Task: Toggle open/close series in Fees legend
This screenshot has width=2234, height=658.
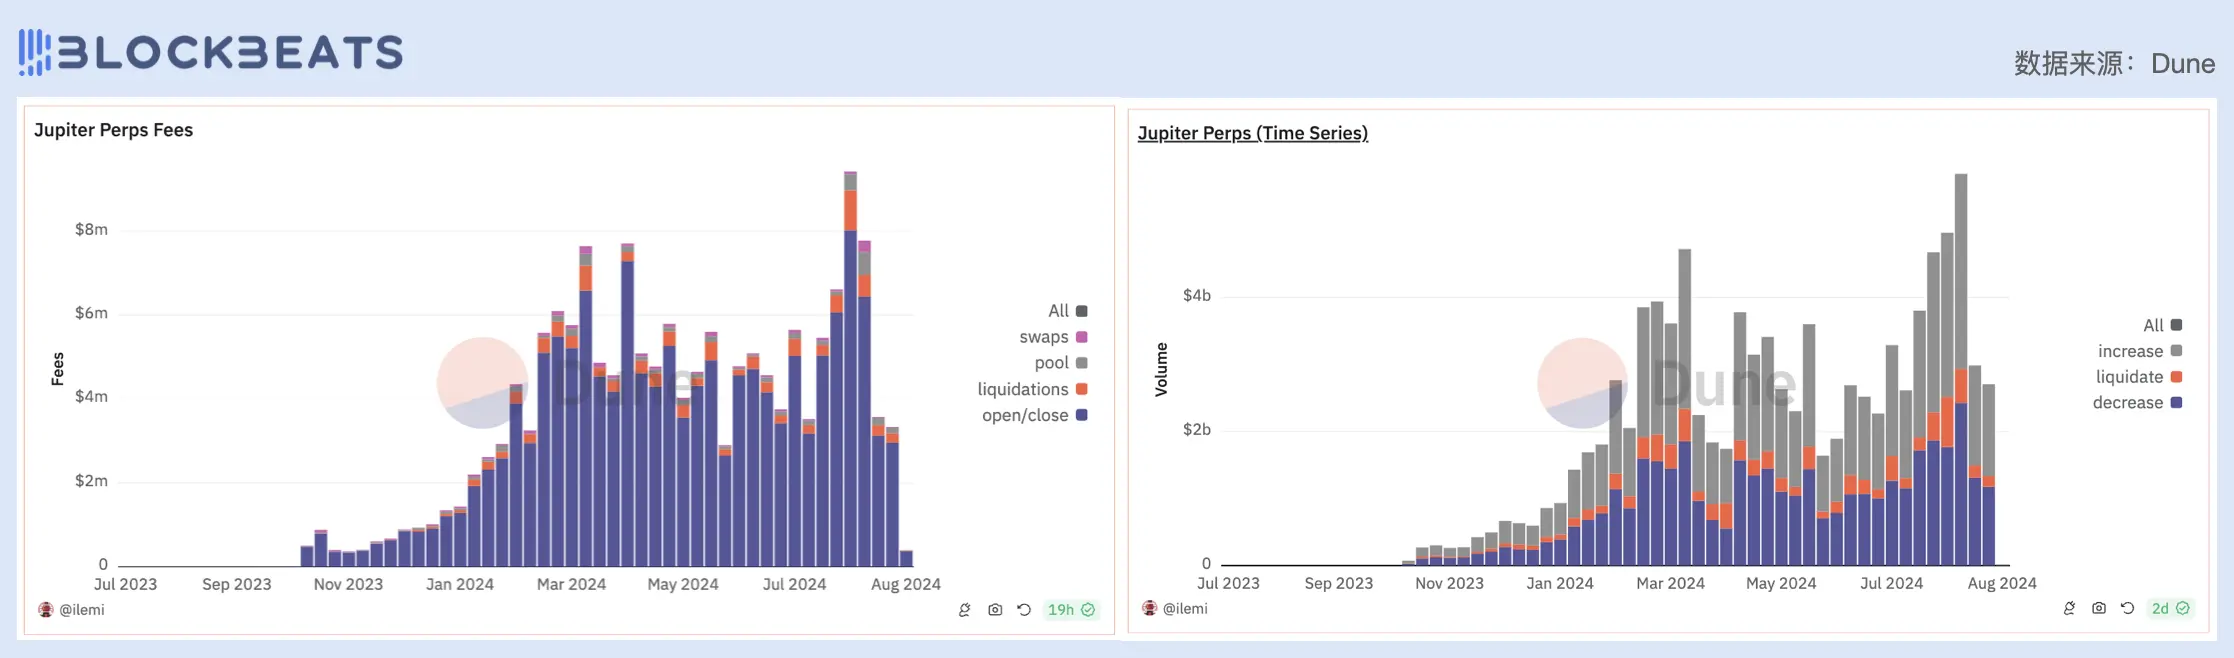Action: point(1033,415)
